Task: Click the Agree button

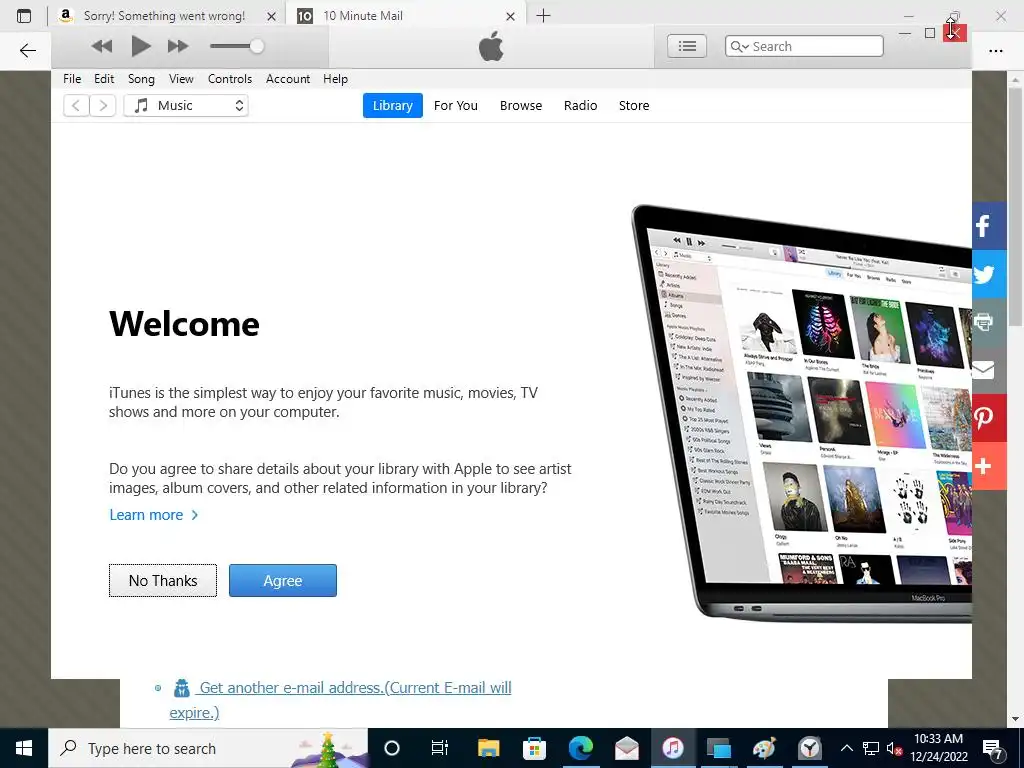Action: 283,581
